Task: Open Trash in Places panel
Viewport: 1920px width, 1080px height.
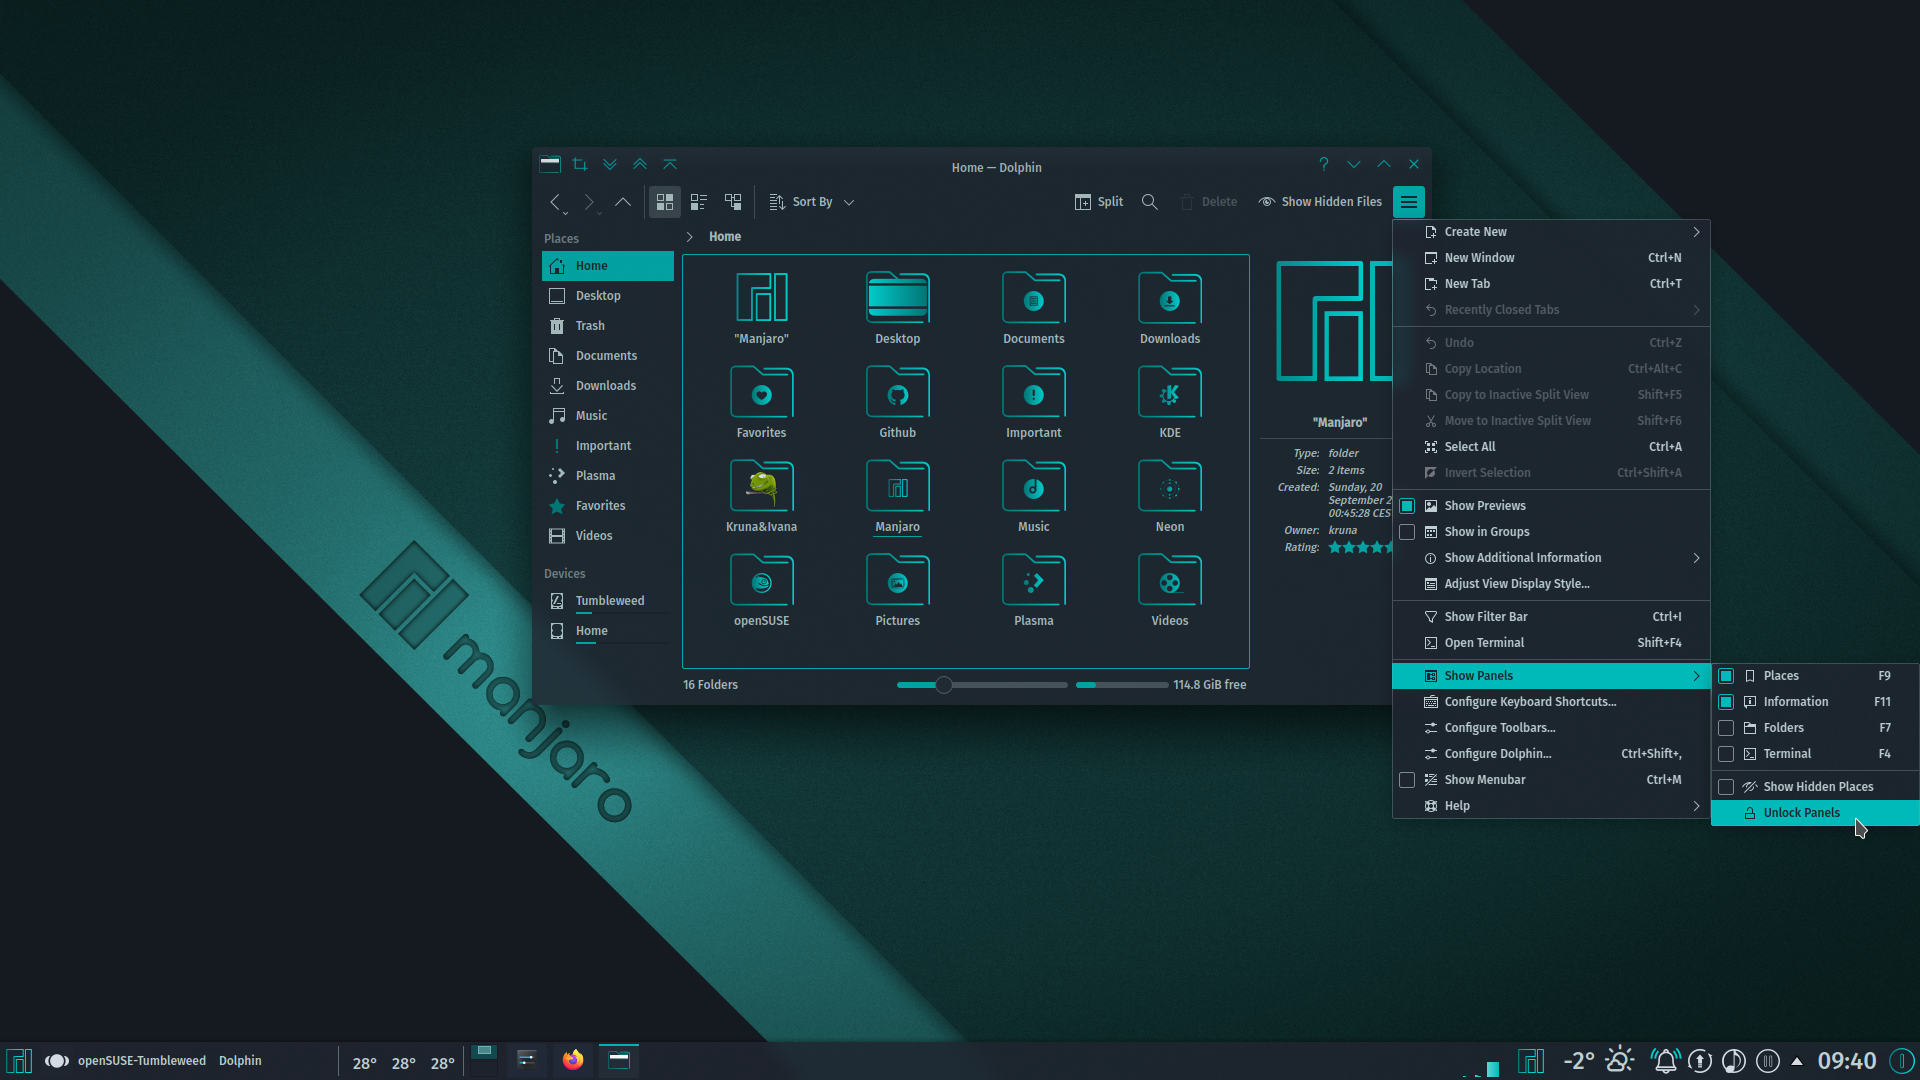Action: [608, 326]
